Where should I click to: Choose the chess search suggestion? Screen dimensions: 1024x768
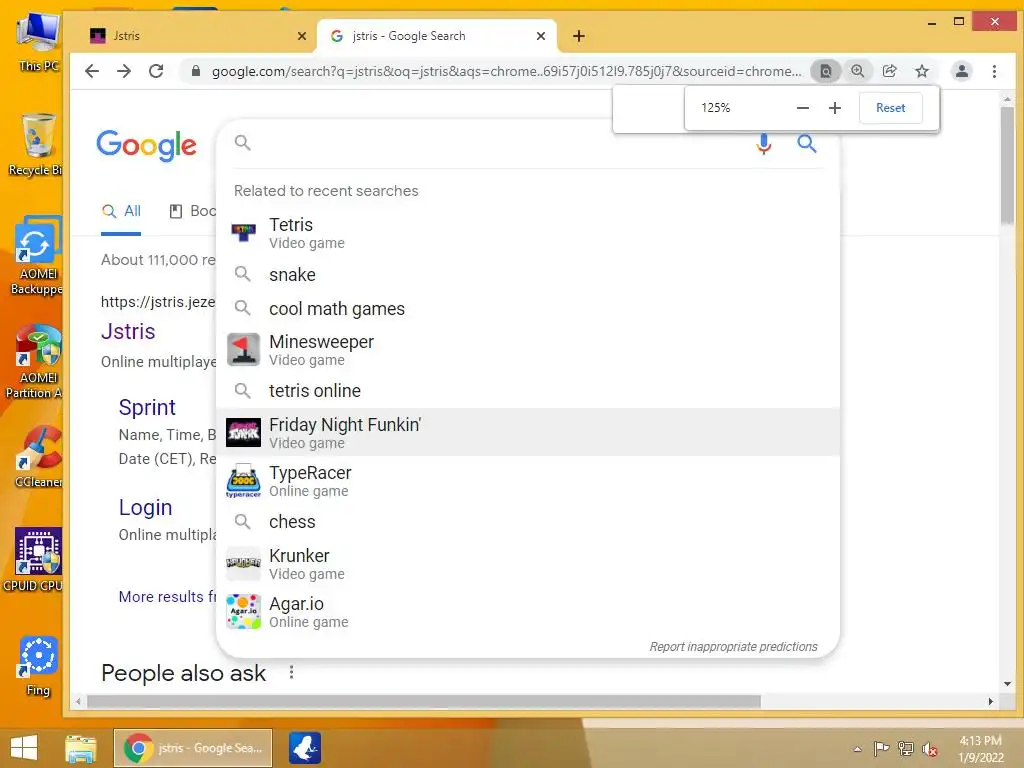click(528, 522)
